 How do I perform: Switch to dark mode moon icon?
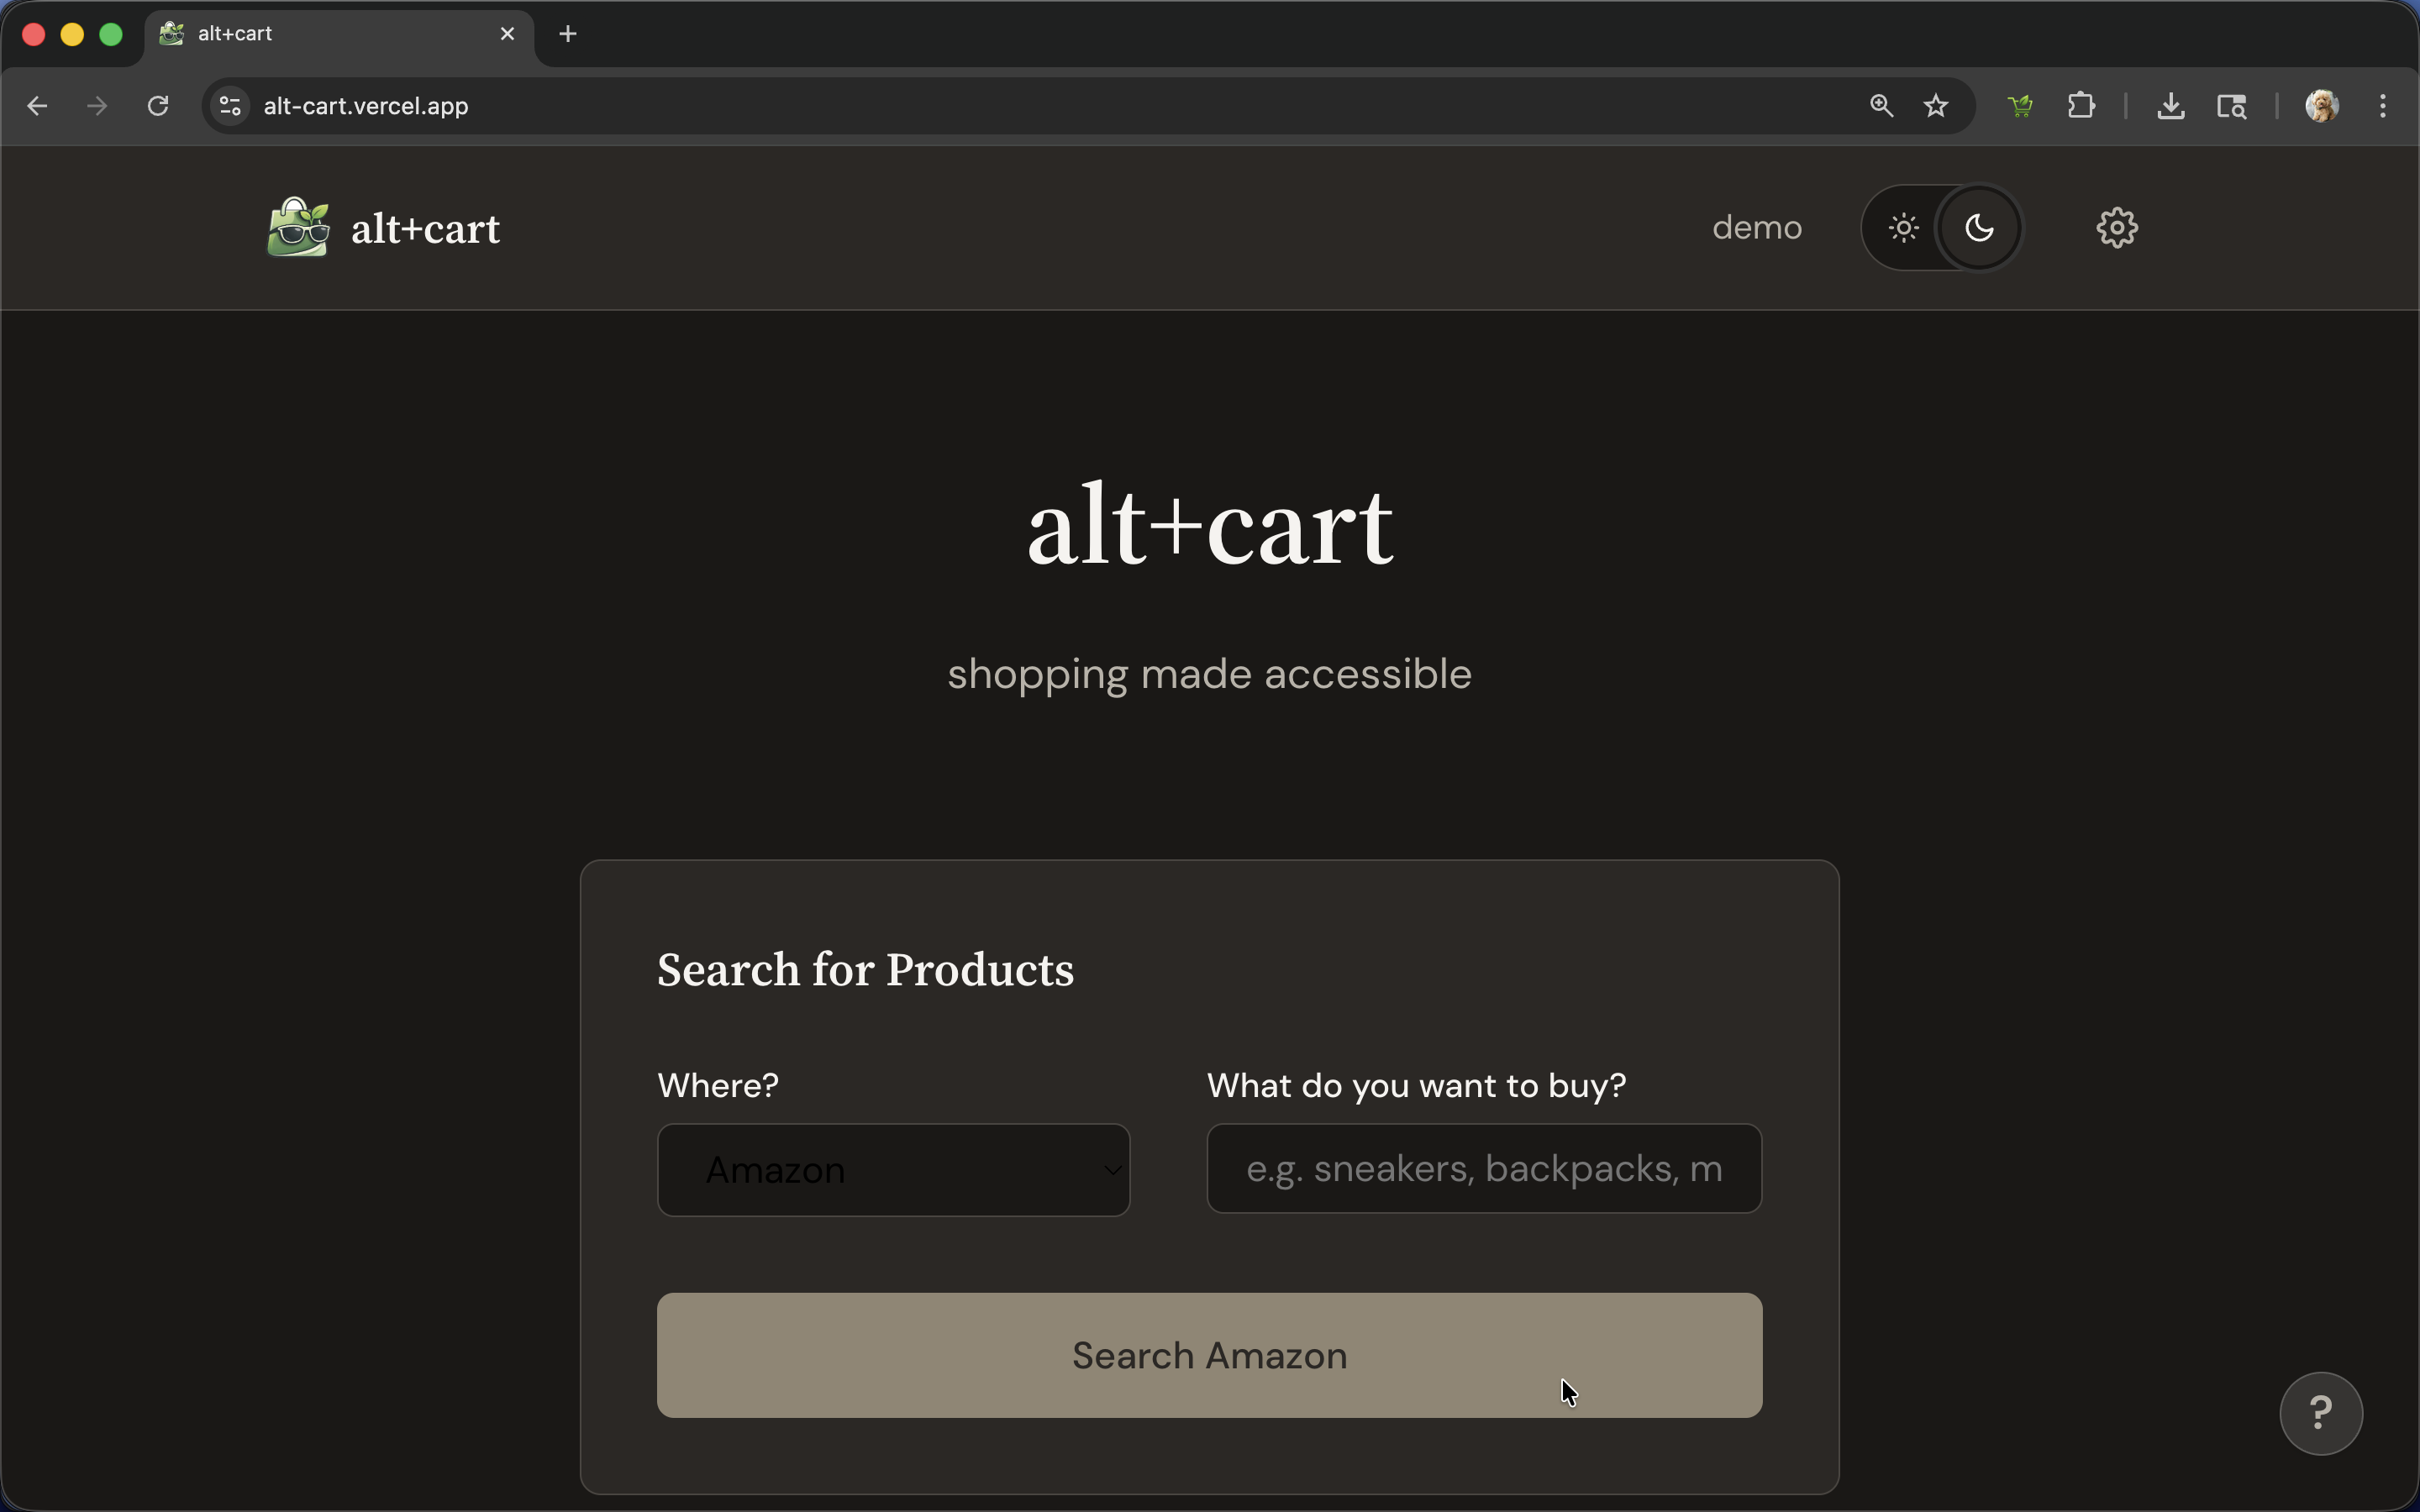click(x=1979, y=228)
